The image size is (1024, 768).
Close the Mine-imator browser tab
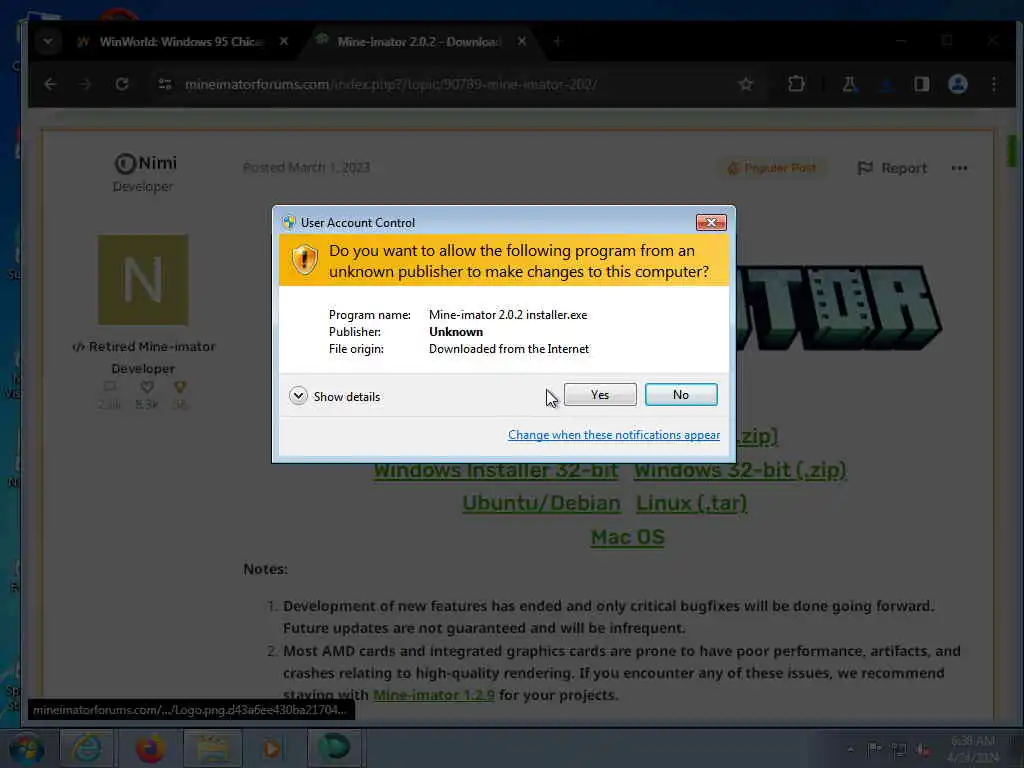click(522, 41)
